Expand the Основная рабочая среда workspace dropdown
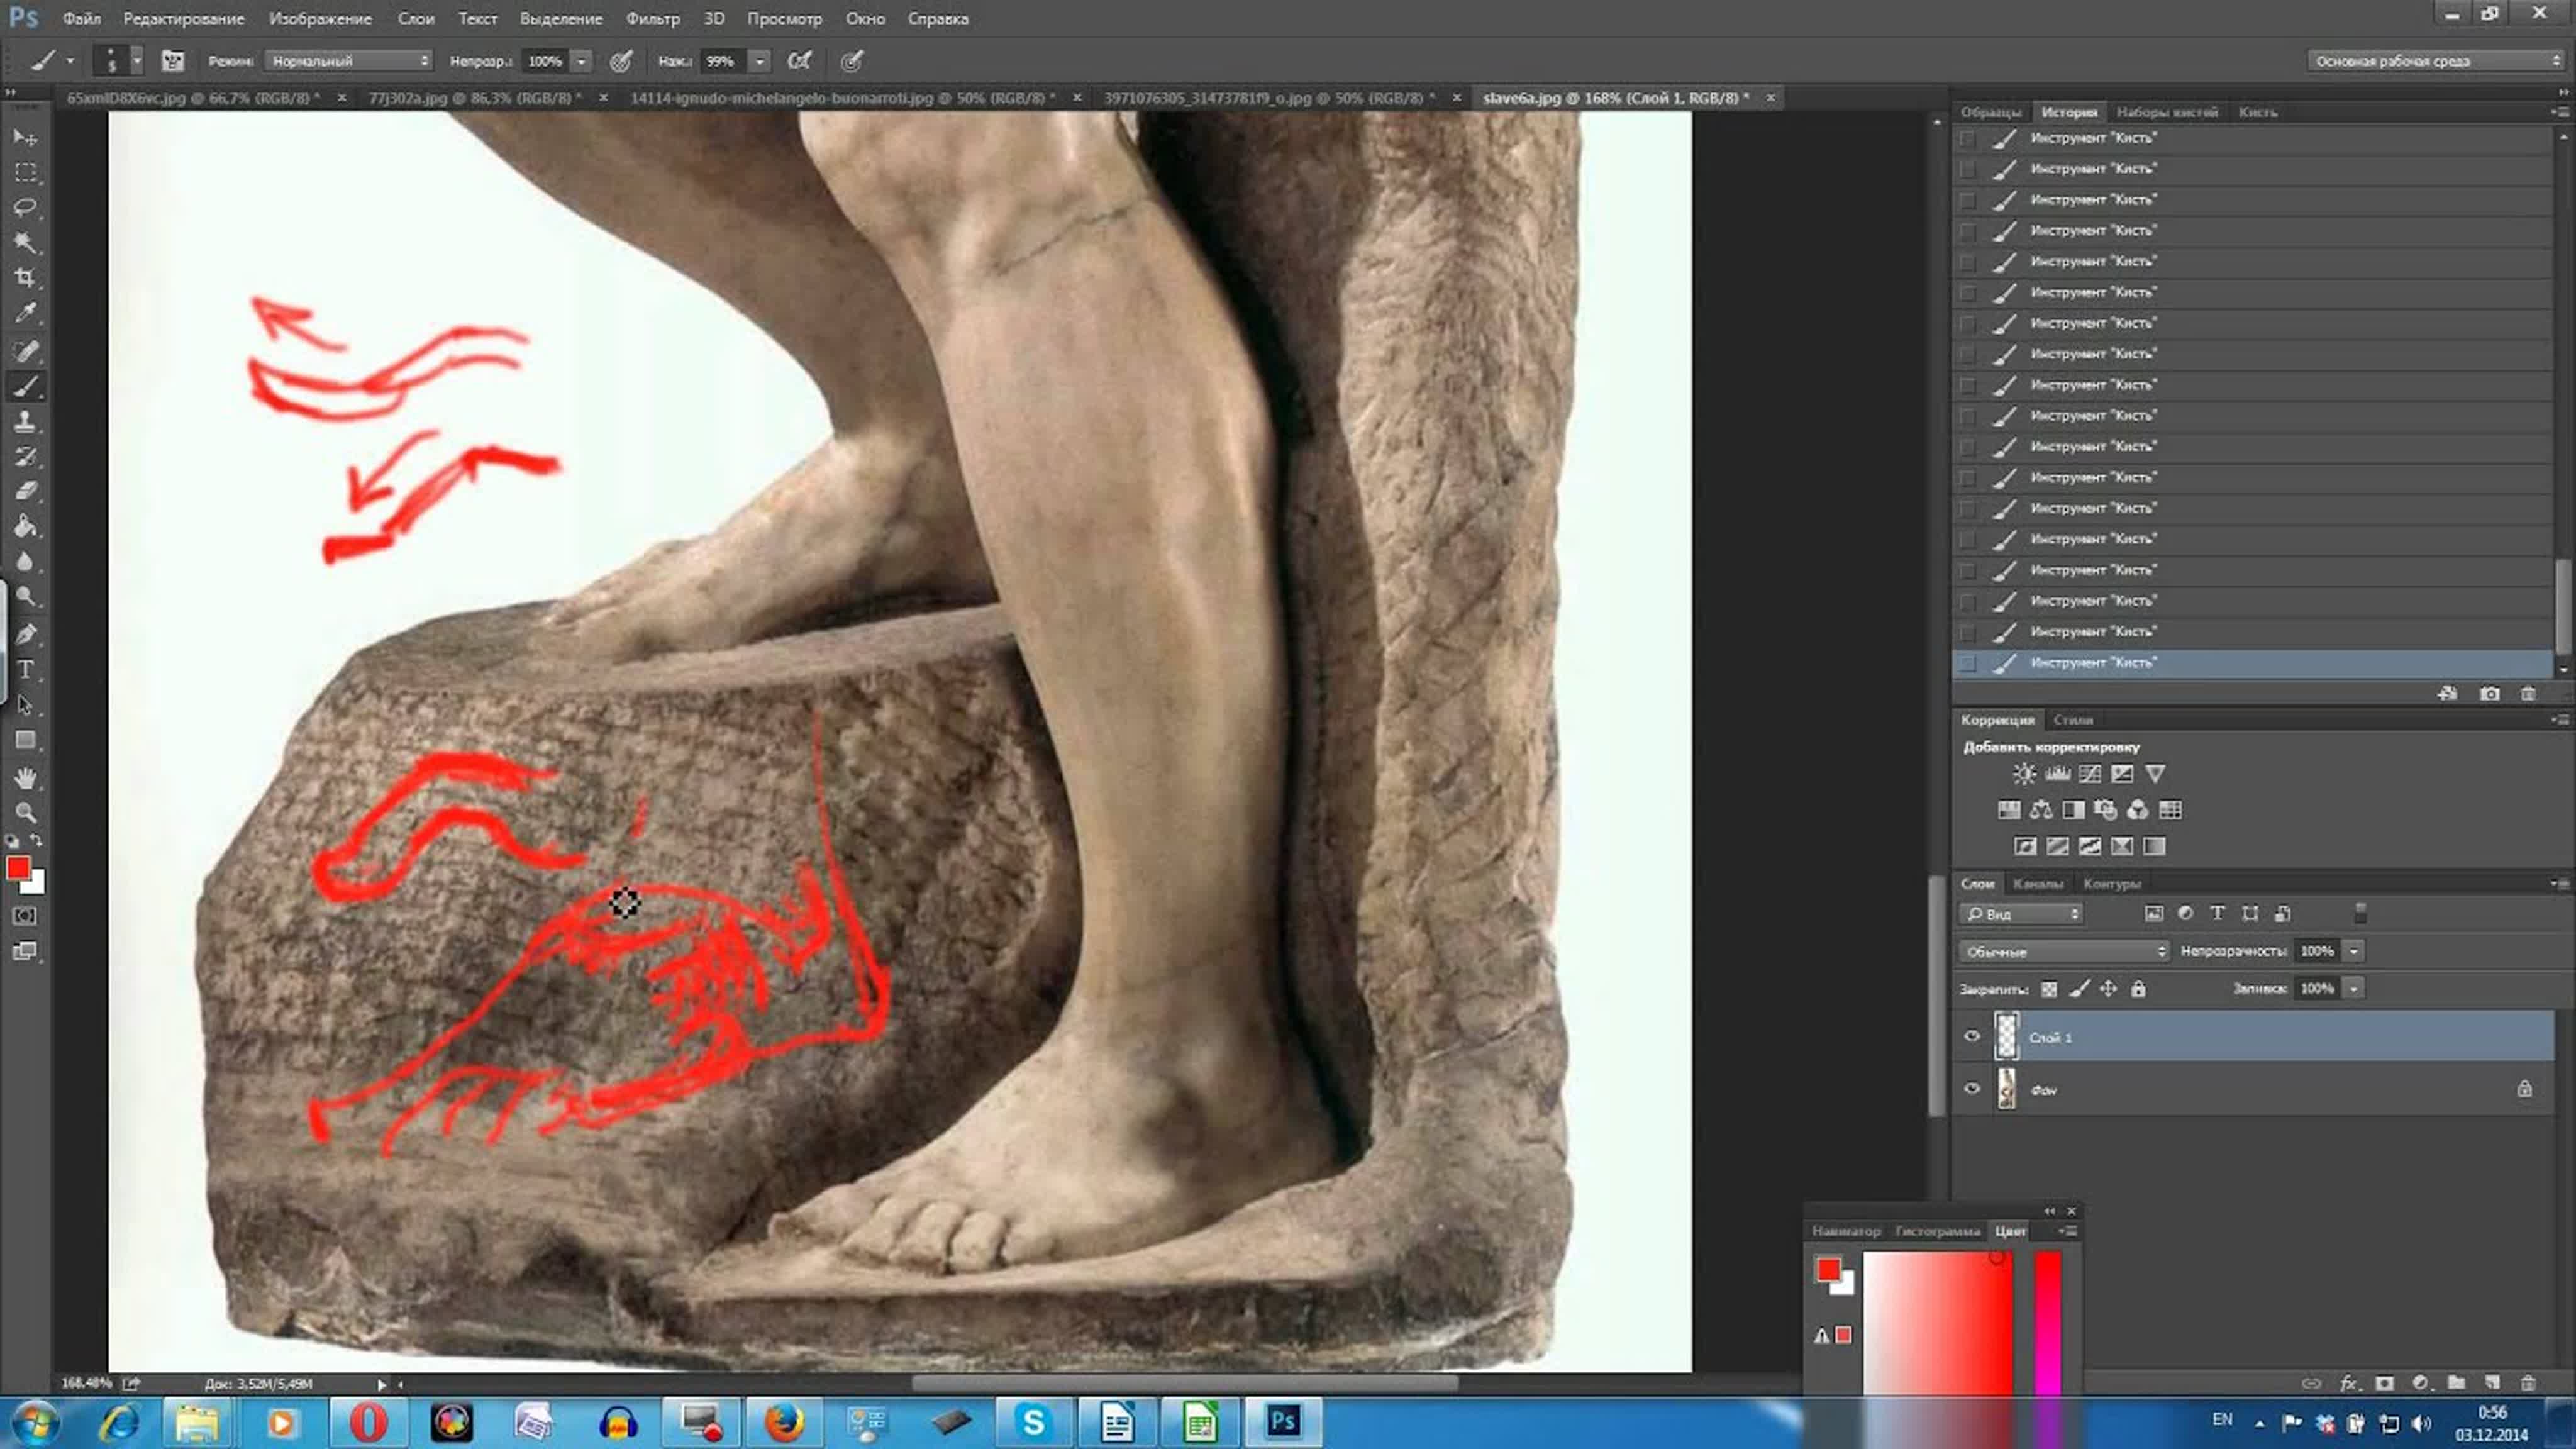The height and width of the screenshot is (1449, 2576). click(2436, 61)
